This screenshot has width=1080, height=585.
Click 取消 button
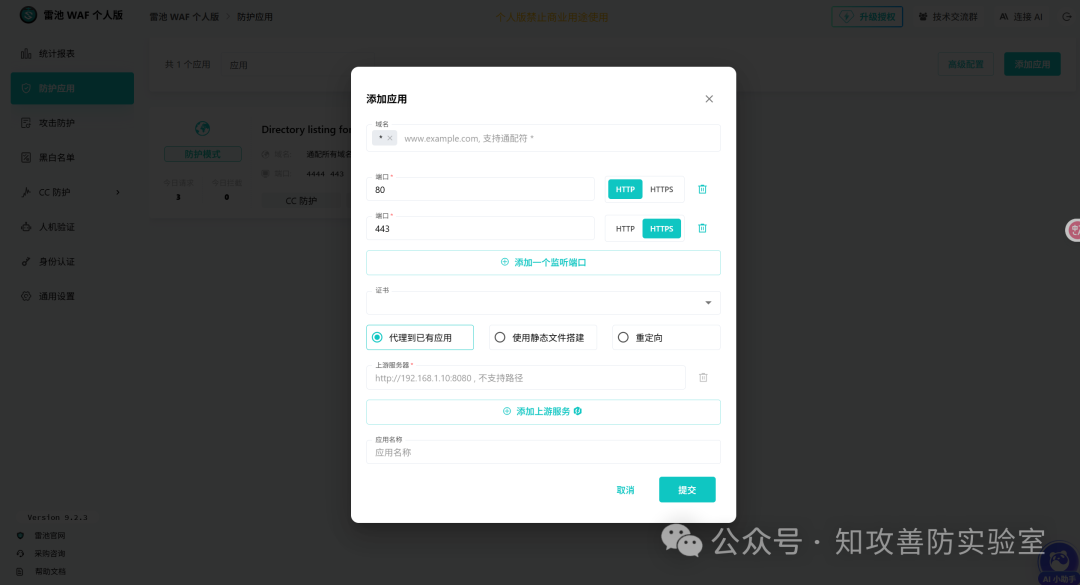tap(625, 490)
